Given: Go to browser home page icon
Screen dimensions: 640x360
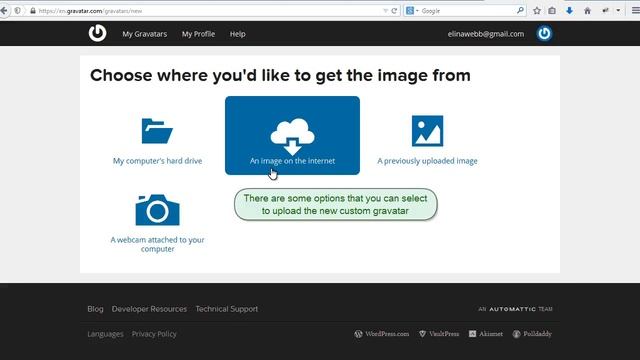Looking at the screenshot, I should 587,11.
